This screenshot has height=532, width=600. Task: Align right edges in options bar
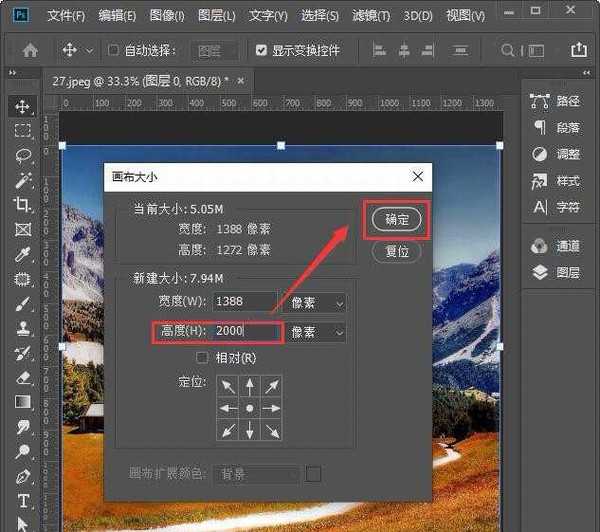coord(427,50)
